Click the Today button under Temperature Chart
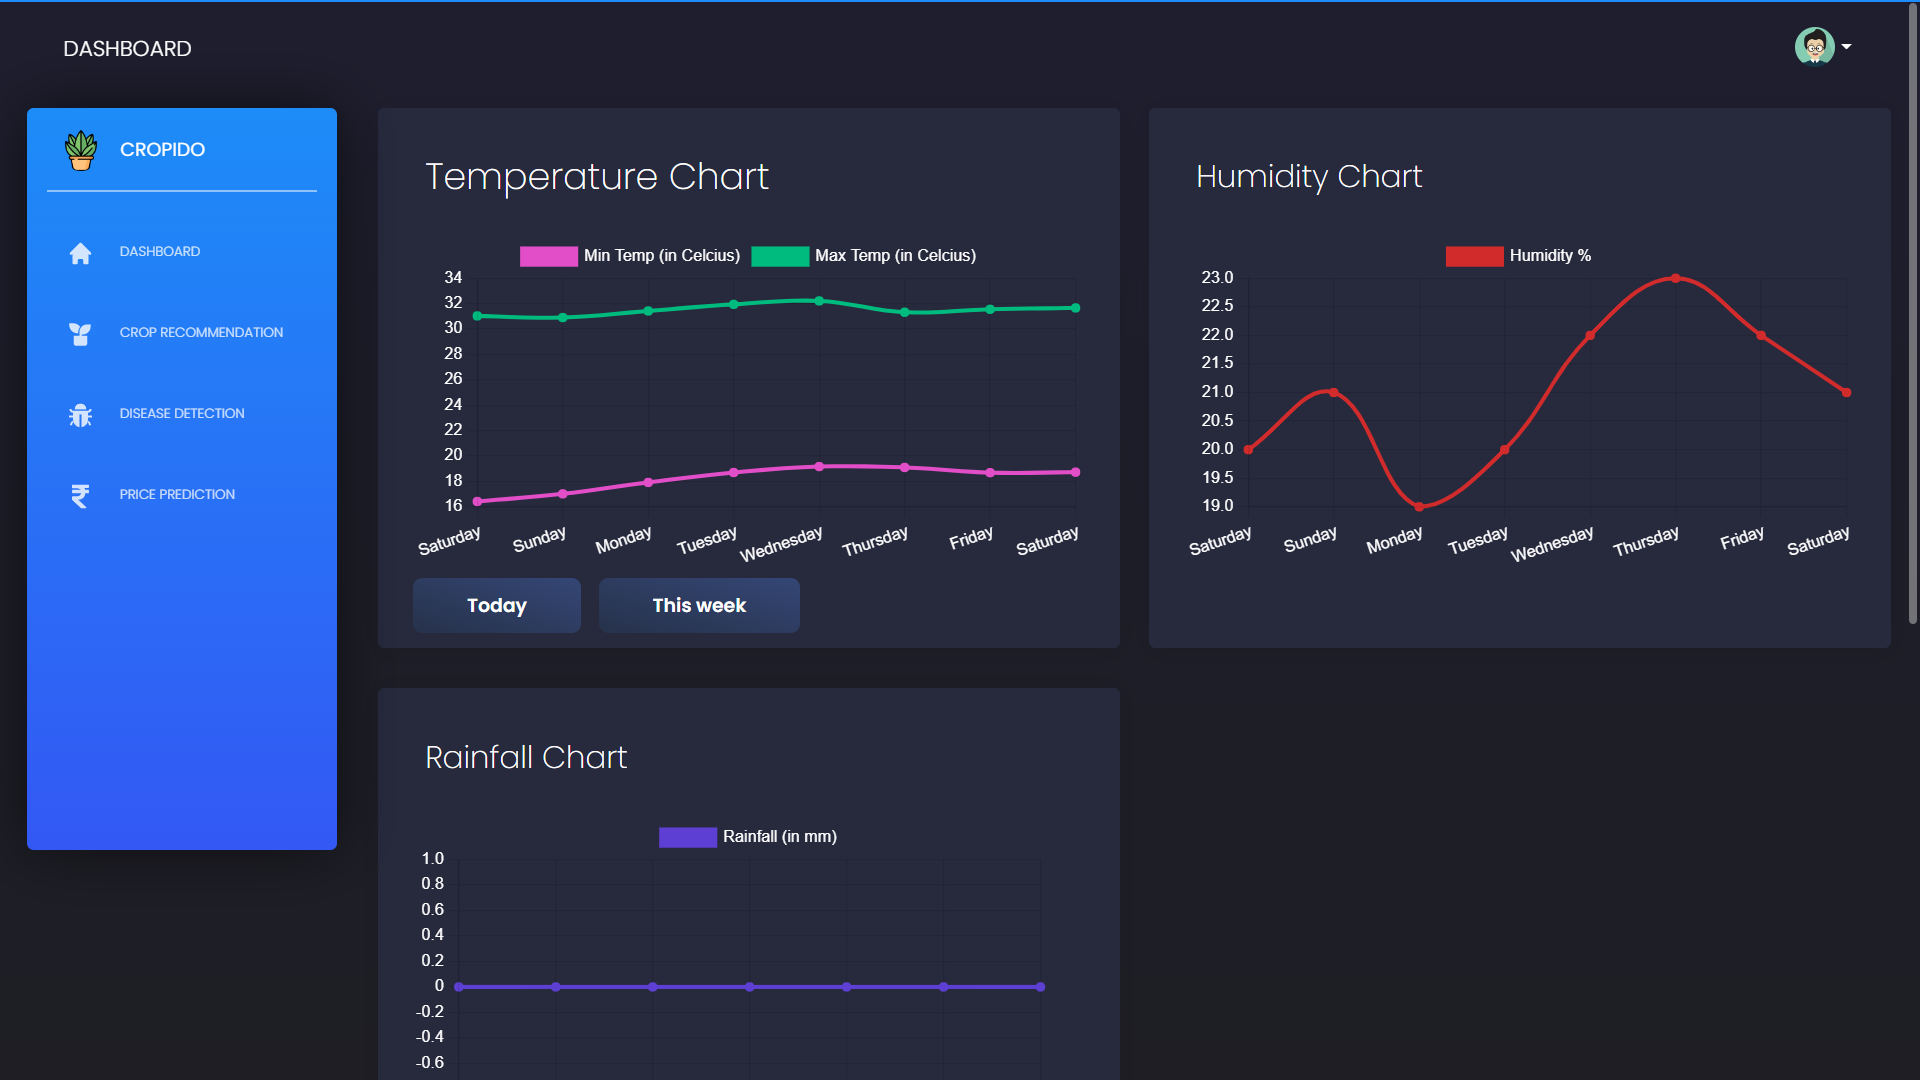Image resolution: width=1920 pixels, height=1080 pixels. (x=496, y=605)
